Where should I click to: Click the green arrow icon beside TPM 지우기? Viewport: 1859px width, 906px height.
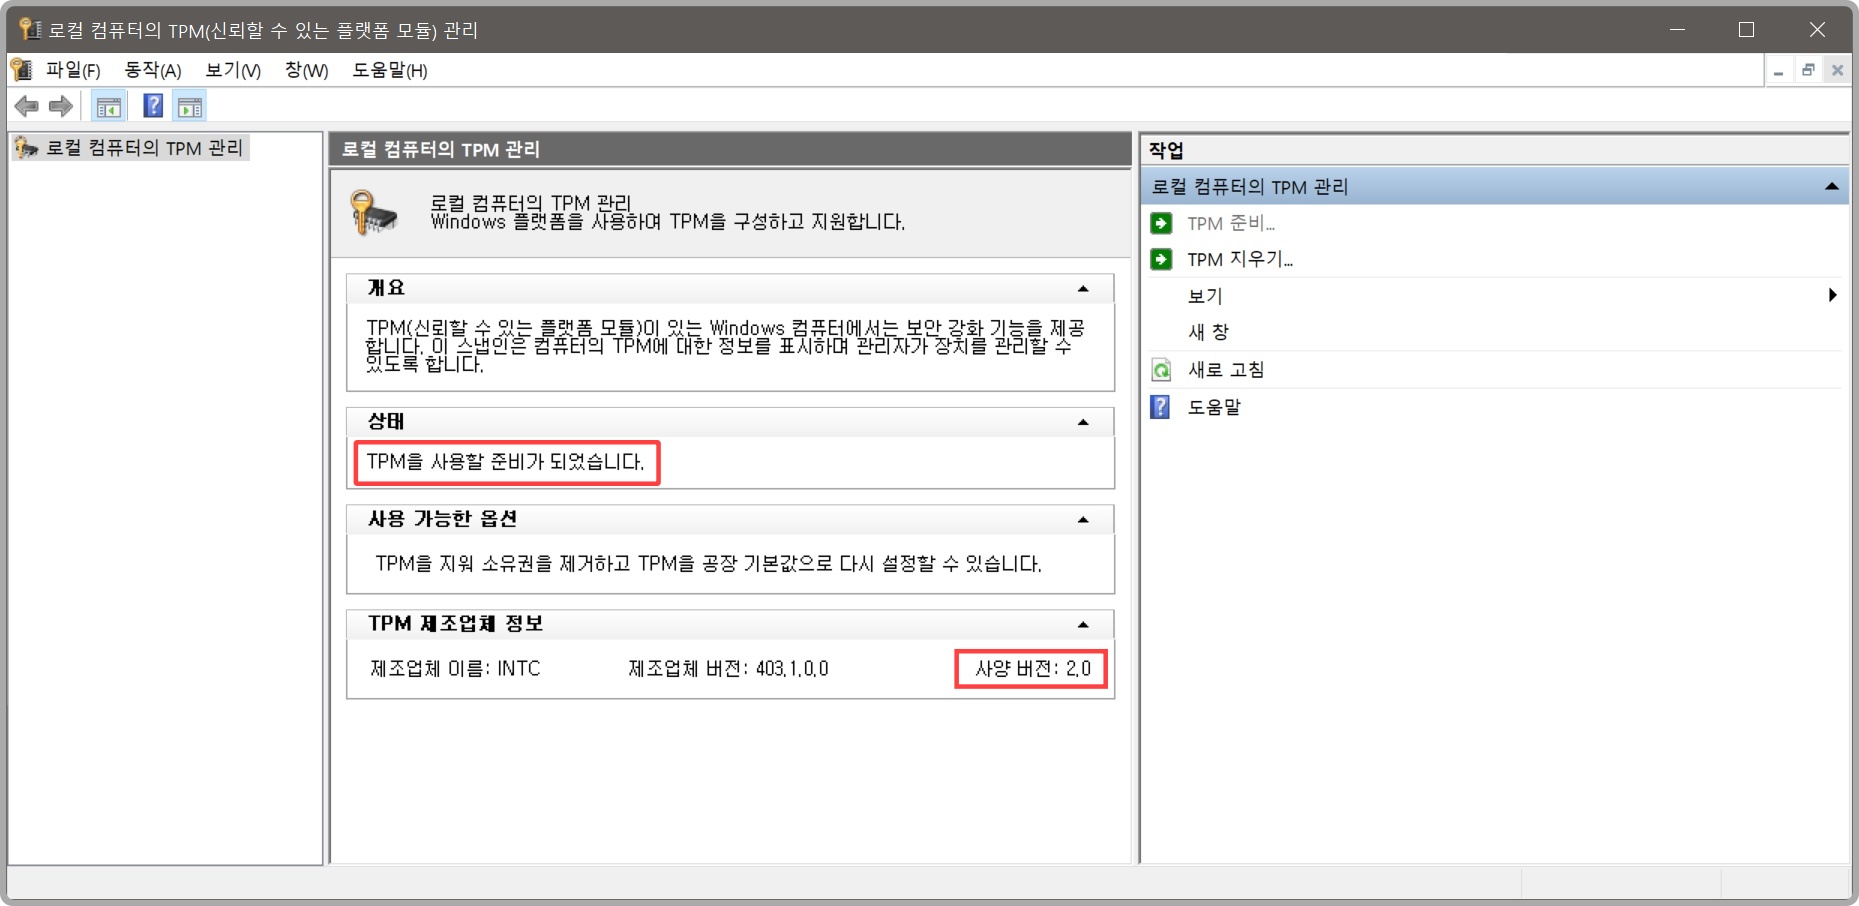click(1160, 259)
